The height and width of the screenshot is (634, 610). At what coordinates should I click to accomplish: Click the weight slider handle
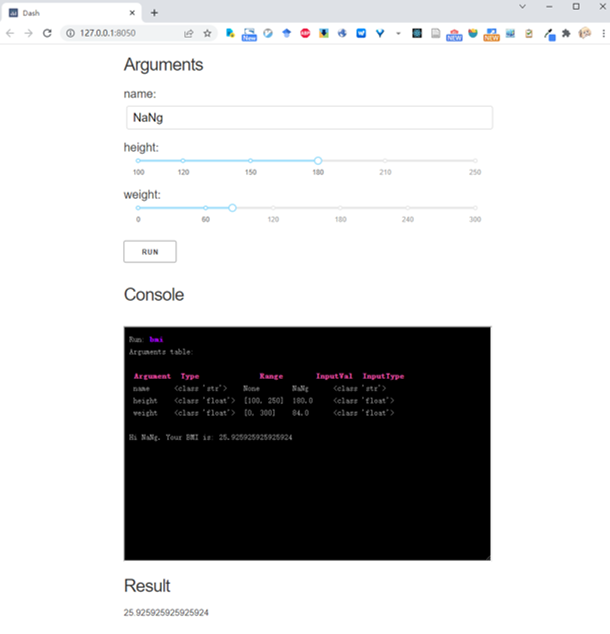coord(232,208)
